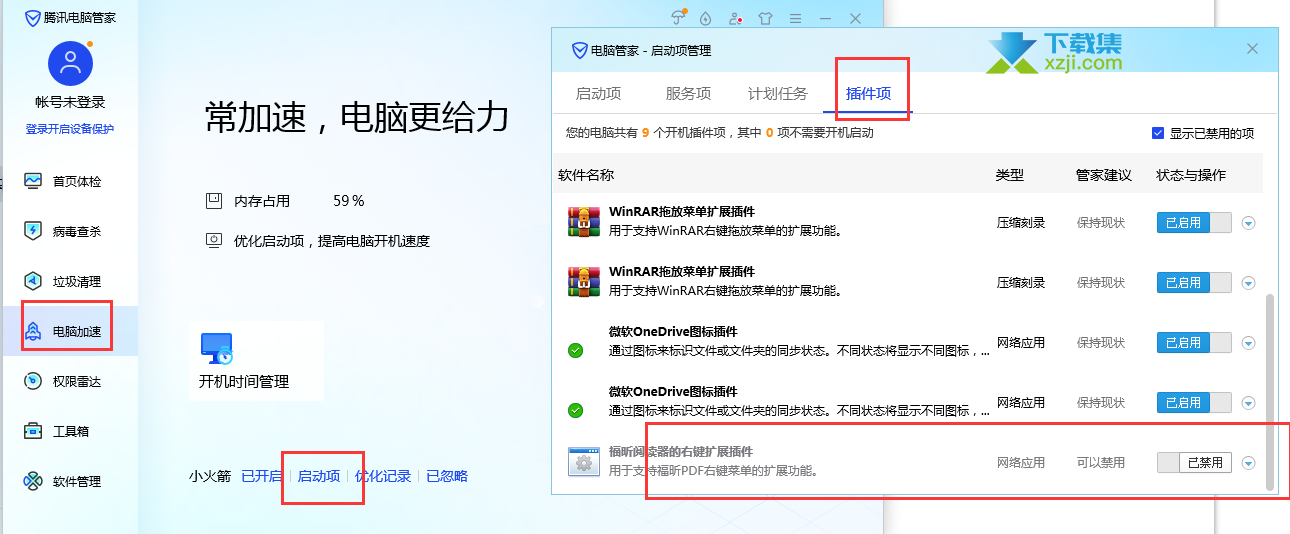The image size is (1290, 534).
Task: Click the 权限雷达 sidebar icon
Action: pyautogui.click(x=33, y=381)
